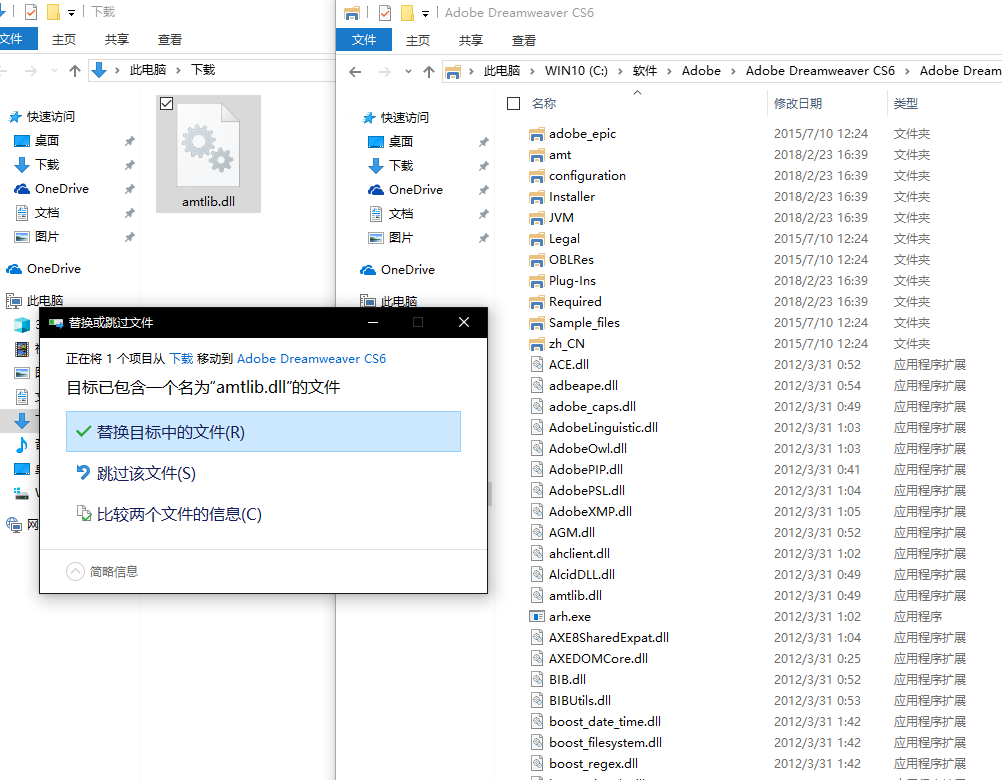Screen dimensions: 1002x780
Task: Click 软件 in the address breadcrumb
Action: (645, 71)
